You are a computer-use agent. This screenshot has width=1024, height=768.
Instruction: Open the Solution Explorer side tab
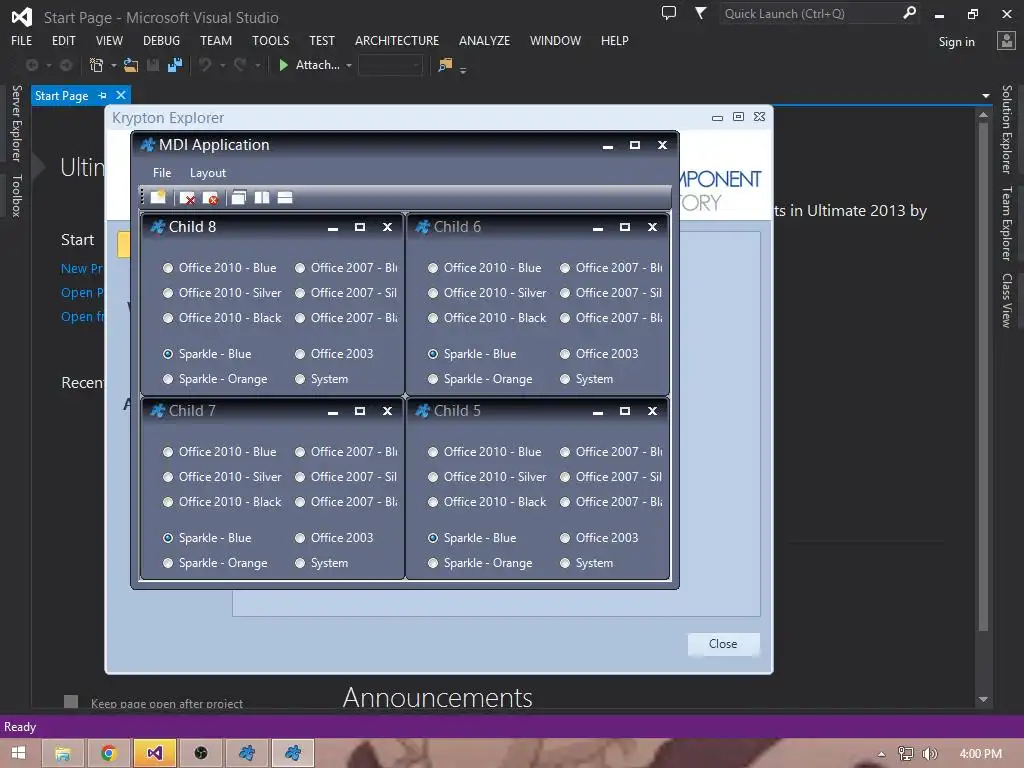pyautogui.click(x=1007, y=129)
